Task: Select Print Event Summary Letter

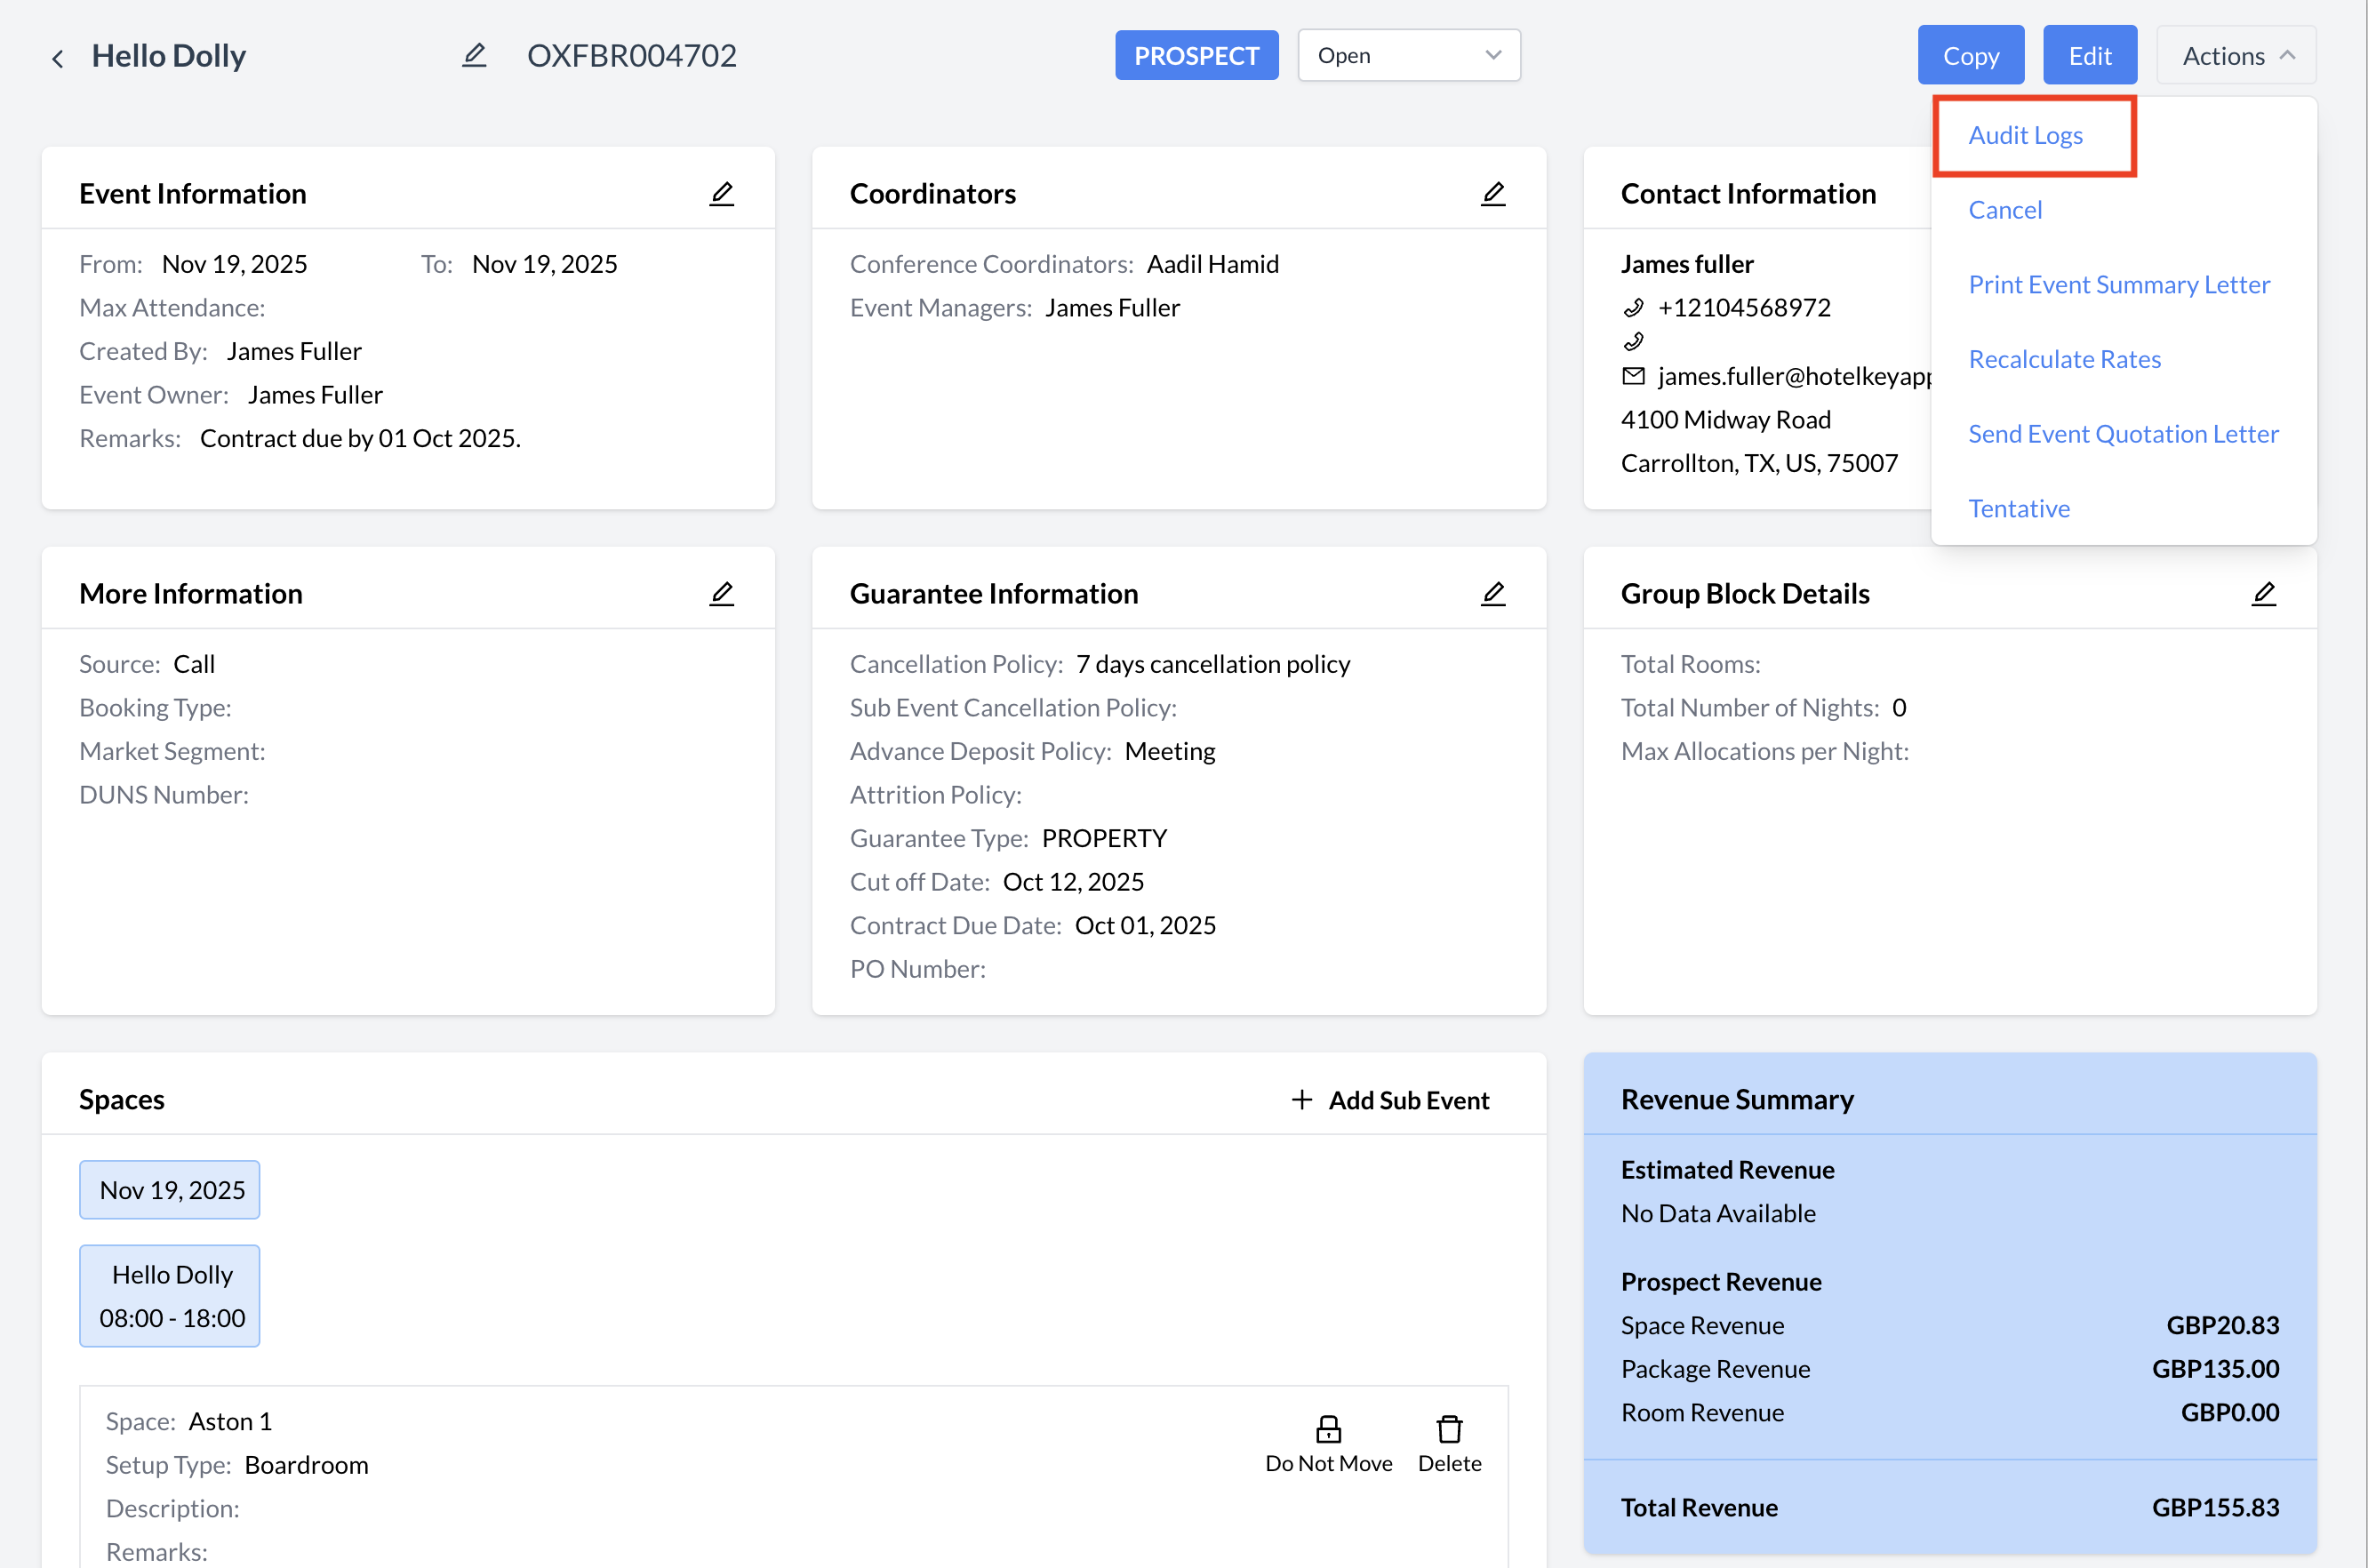Action: pos(2118,284)
